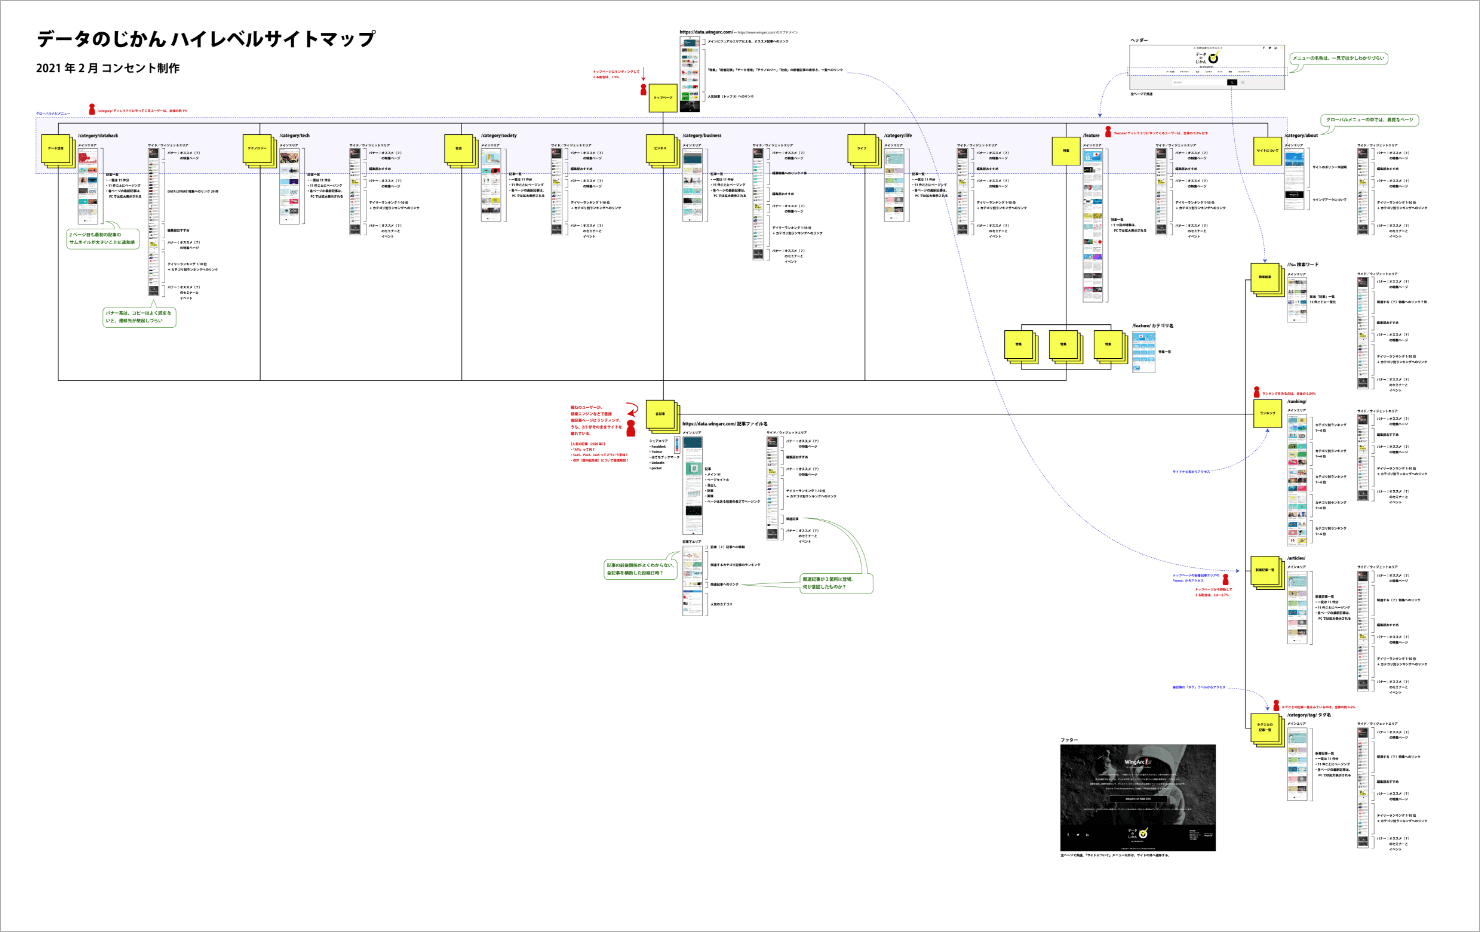
Task: Select the yellow search results note beside /?s=
Action: (1265, 278)
